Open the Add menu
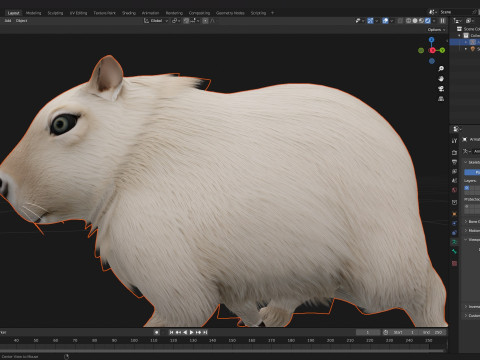The width and height of the screenshot is (480, 360). (x=8, y=21)
